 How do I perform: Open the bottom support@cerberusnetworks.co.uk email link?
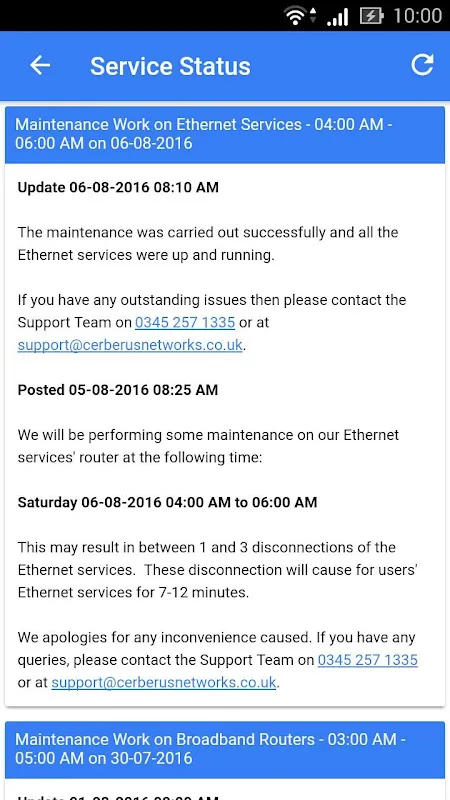[163, 683]
